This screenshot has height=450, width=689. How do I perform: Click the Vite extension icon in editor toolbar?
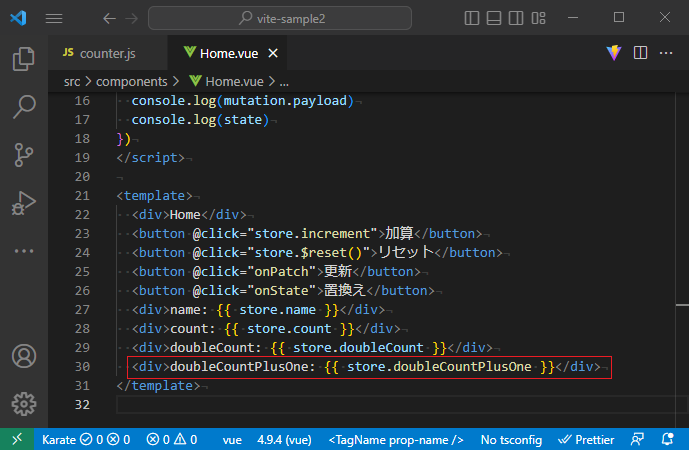coord(614,53)
